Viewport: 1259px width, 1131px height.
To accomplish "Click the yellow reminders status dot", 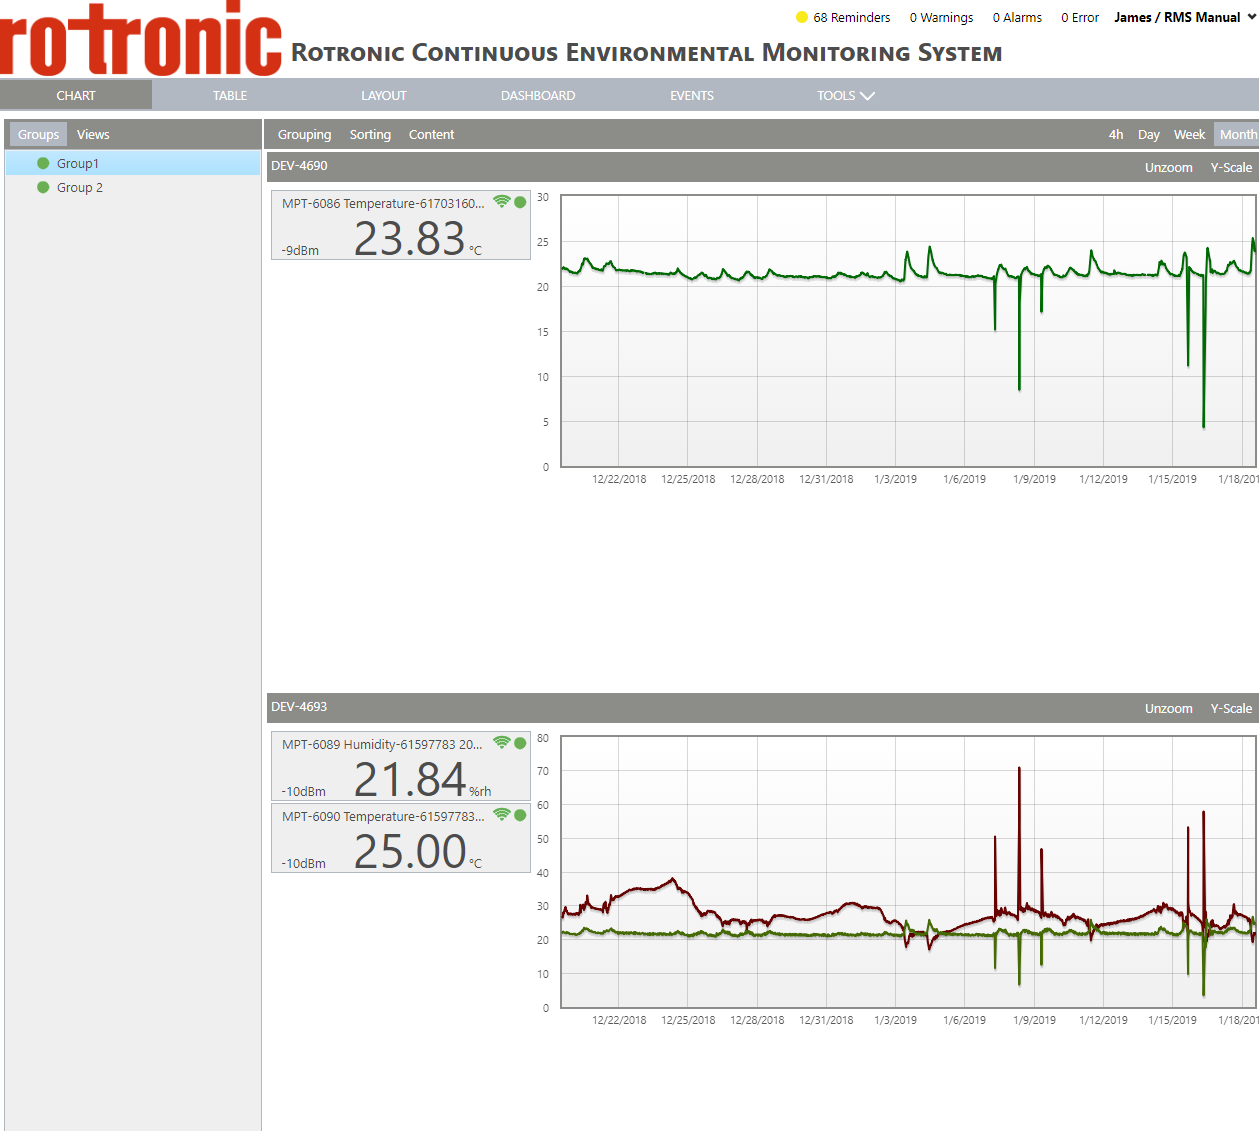I will (802, 17).
